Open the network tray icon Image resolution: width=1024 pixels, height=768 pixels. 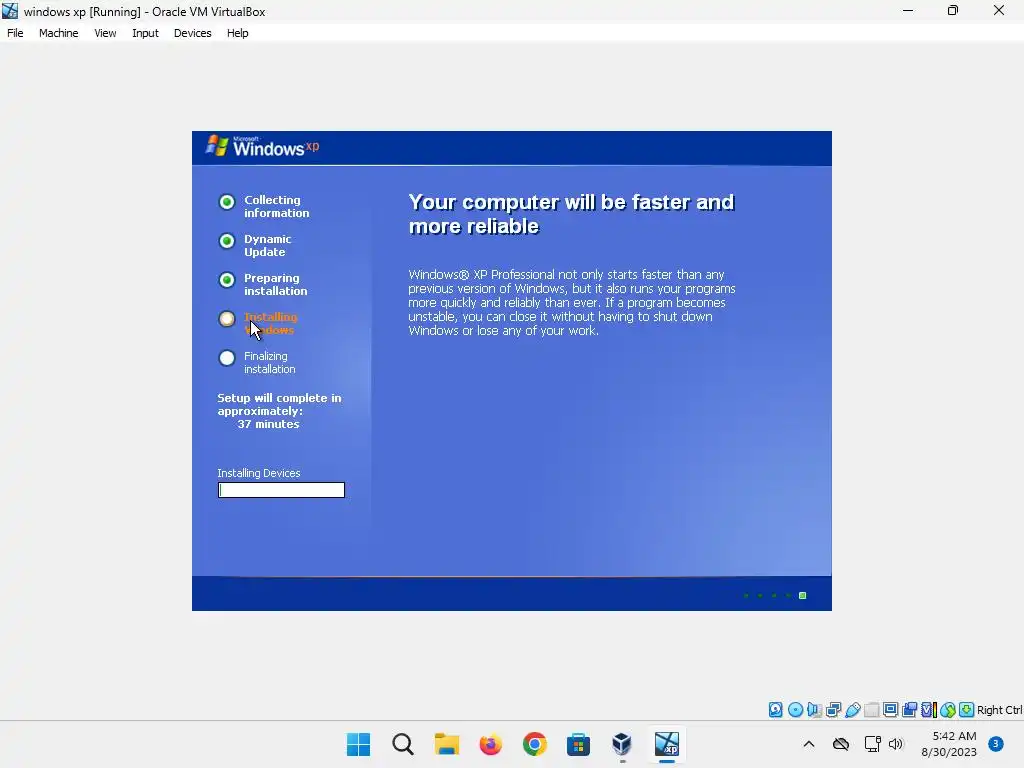872,744
